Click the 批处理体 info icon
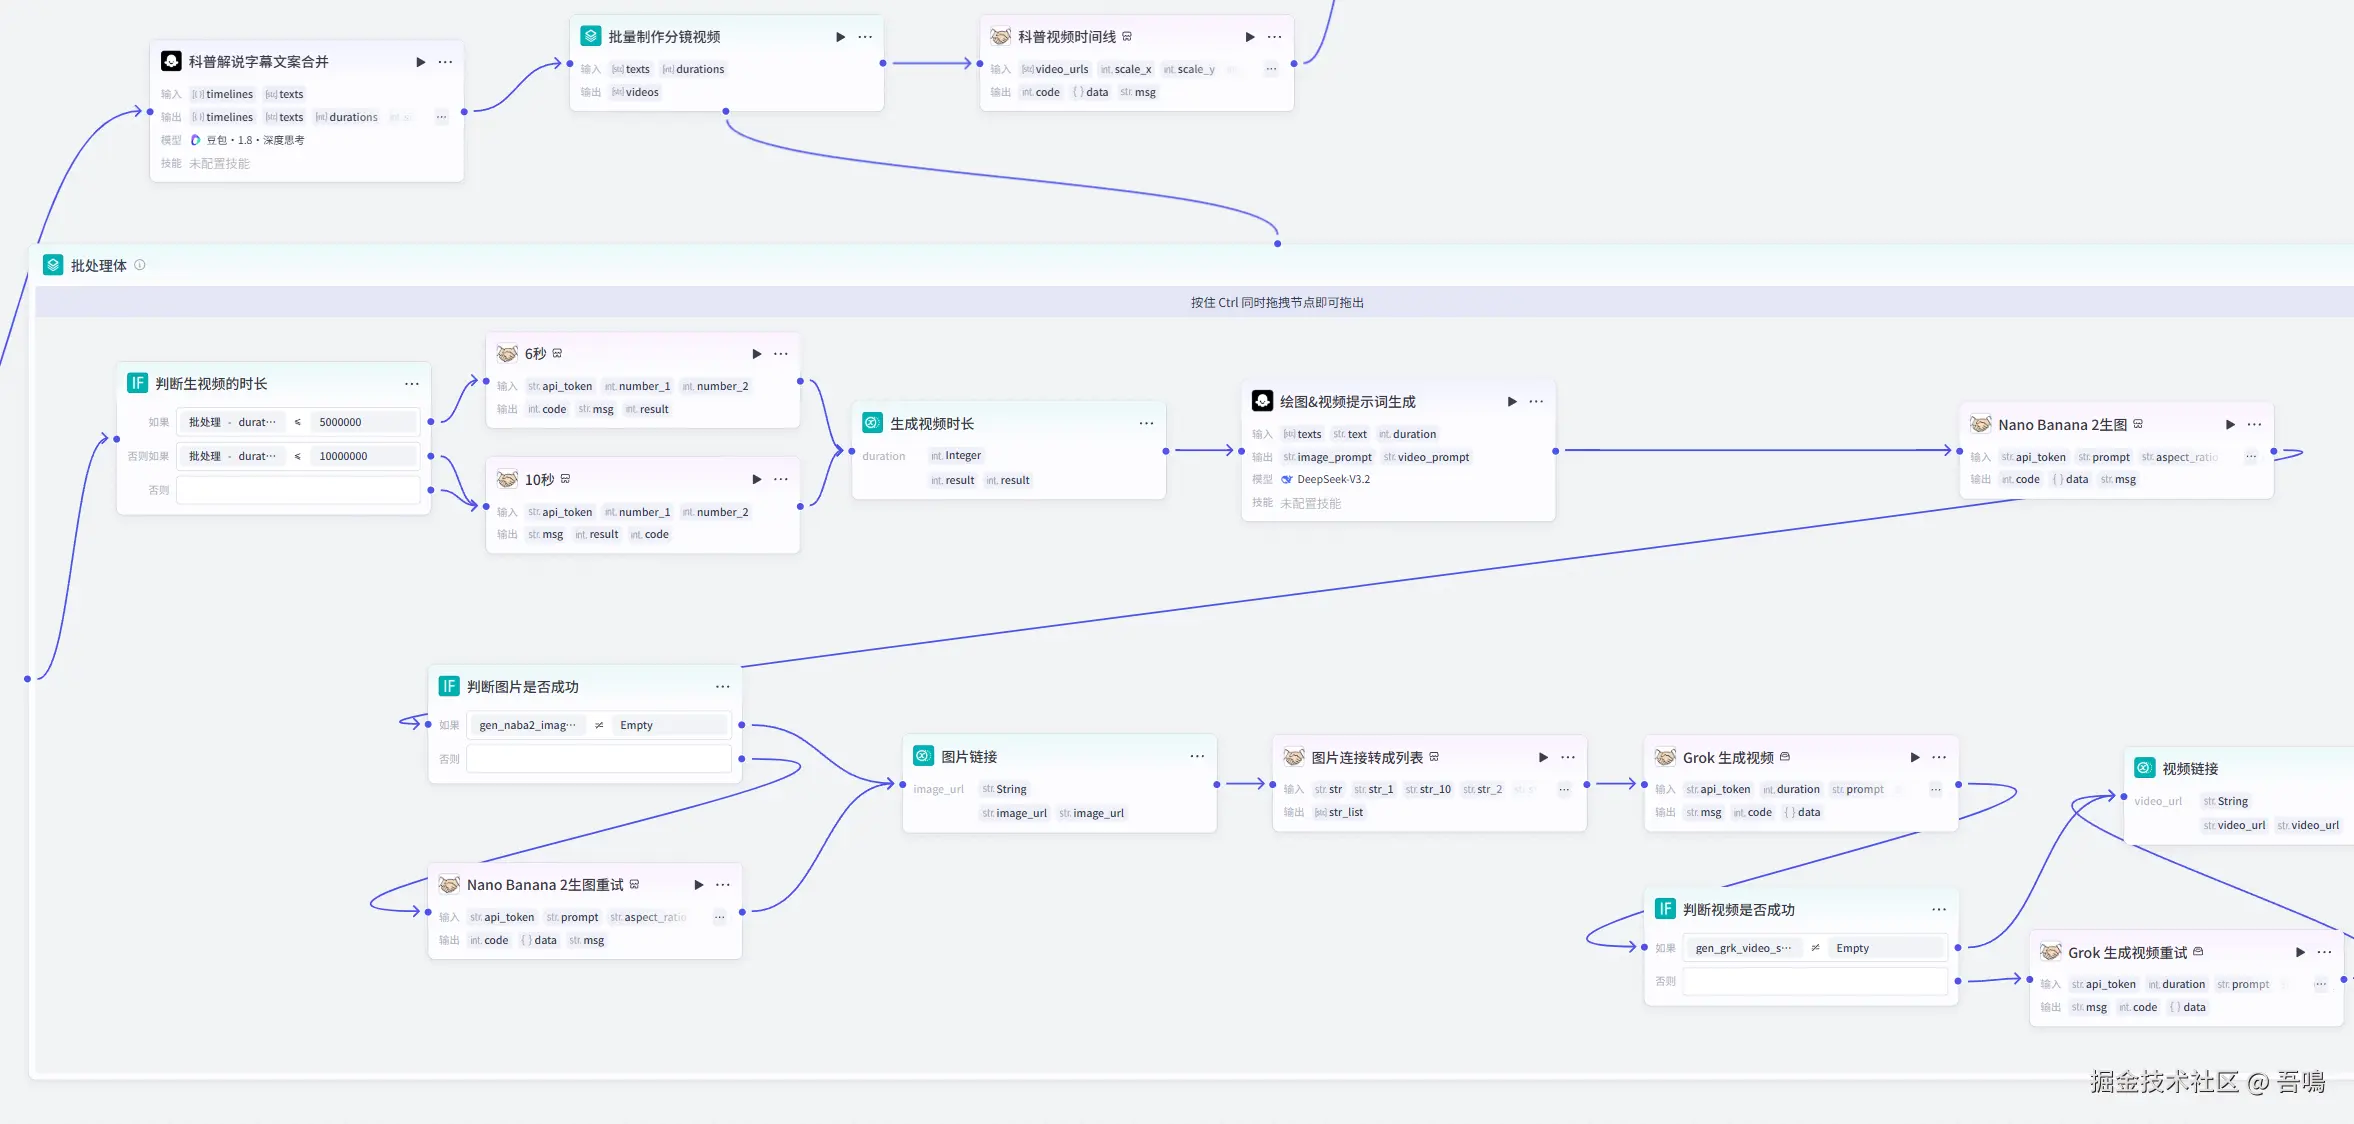 (140, 265)
